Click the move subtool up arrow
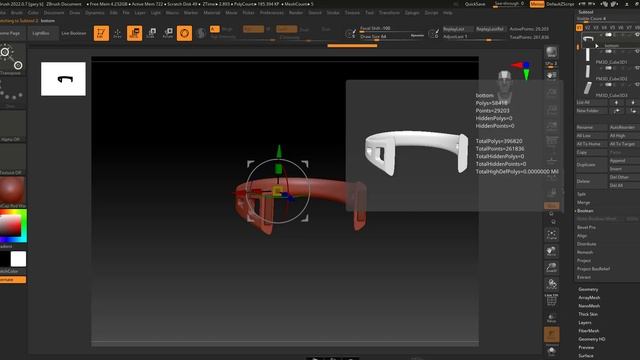Image resolution: width=640 pixels, height=360 pixels. 616,102
